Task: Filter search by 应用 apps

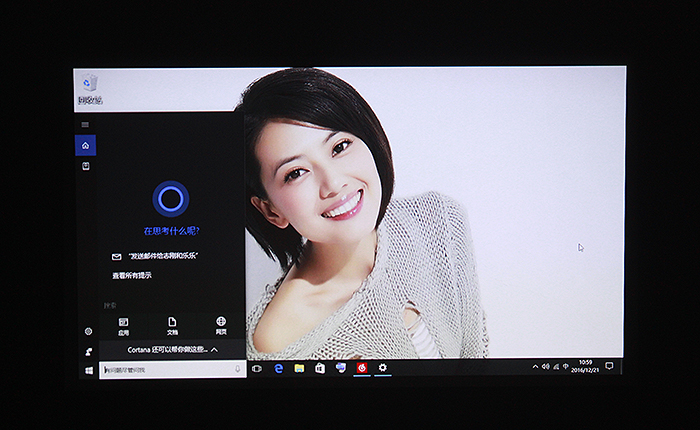Action: pos(123,326)
